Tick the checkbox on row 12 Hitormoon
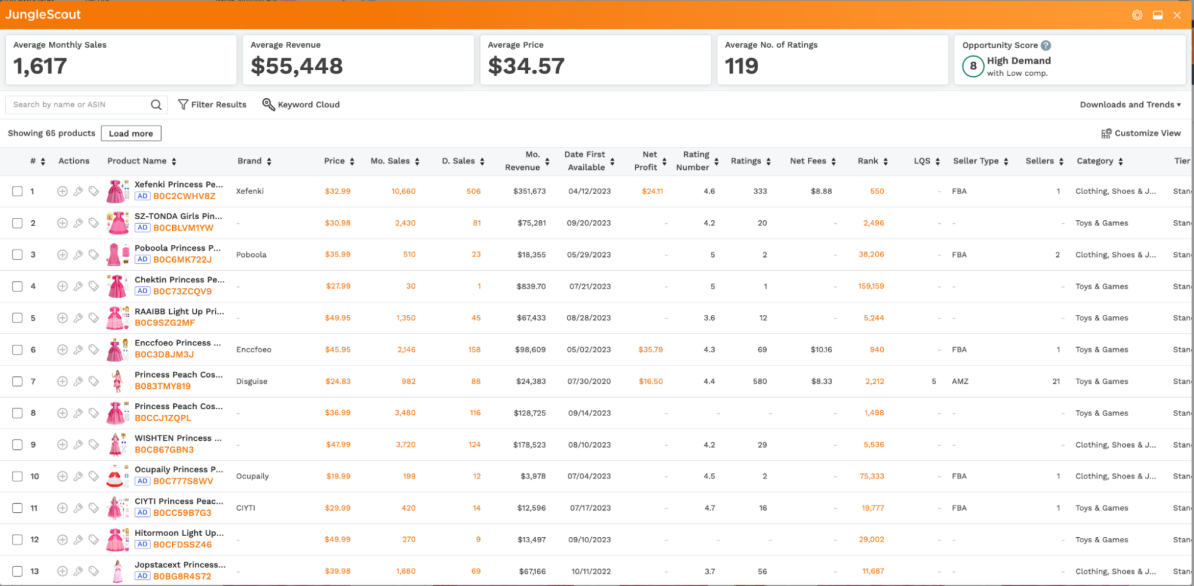This screenshot has height=586, width=1194. 17,540
